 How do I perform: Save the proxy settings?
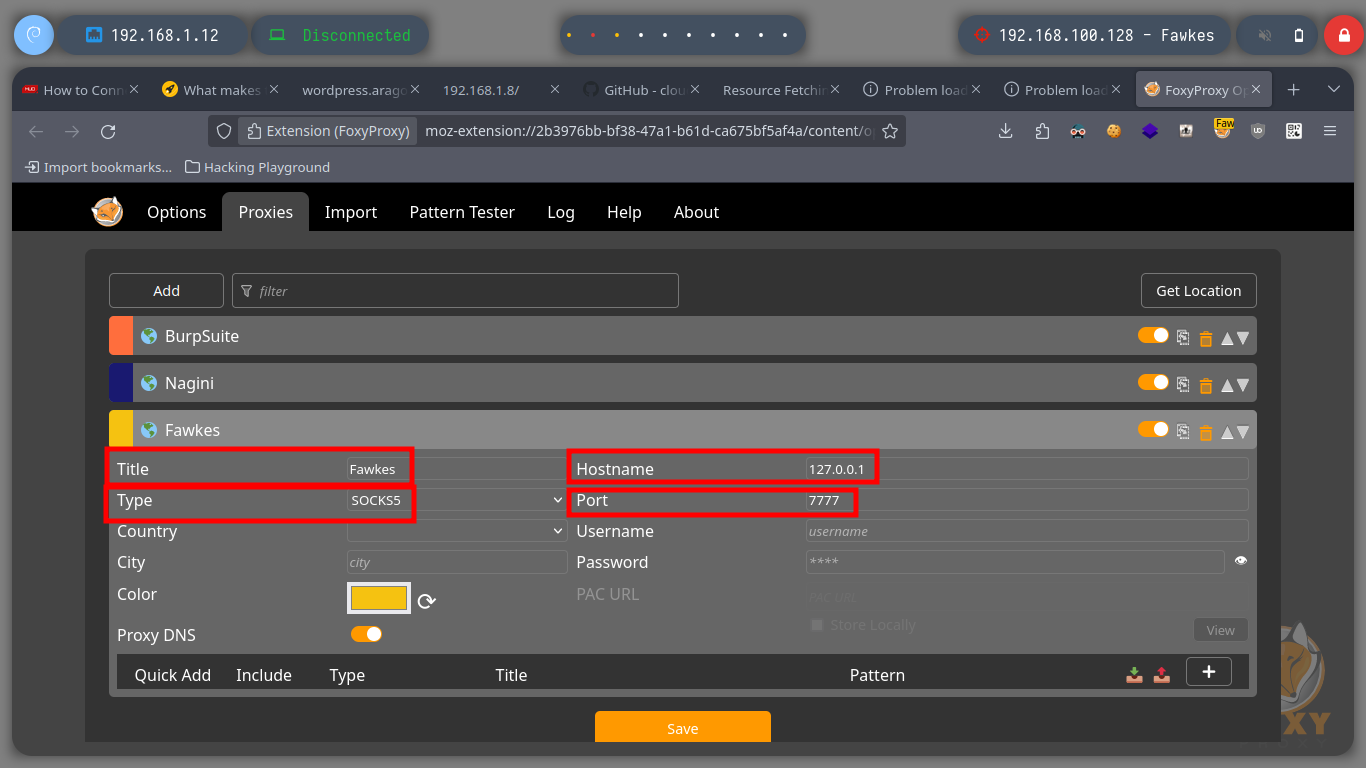click(x=683, y=727)
